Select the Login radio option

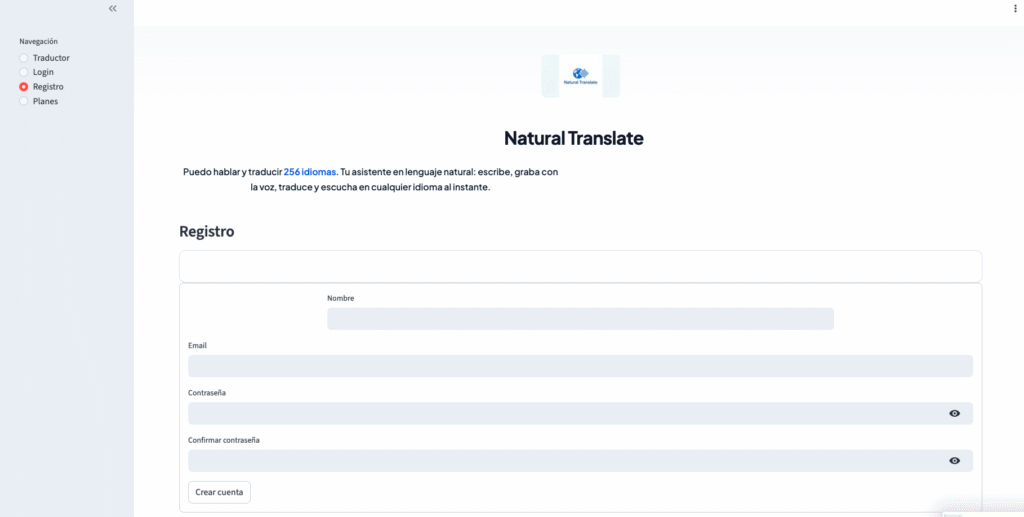24,72
